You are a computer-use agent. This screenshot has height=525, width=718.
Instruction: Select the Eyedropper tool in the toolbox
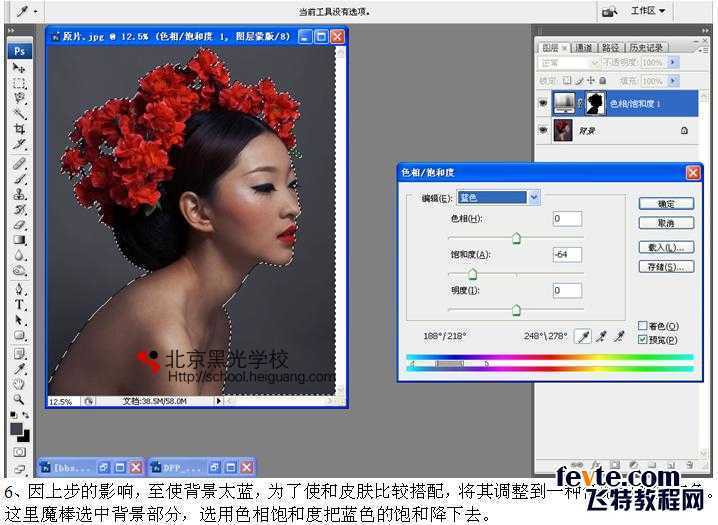pos(19,369)
